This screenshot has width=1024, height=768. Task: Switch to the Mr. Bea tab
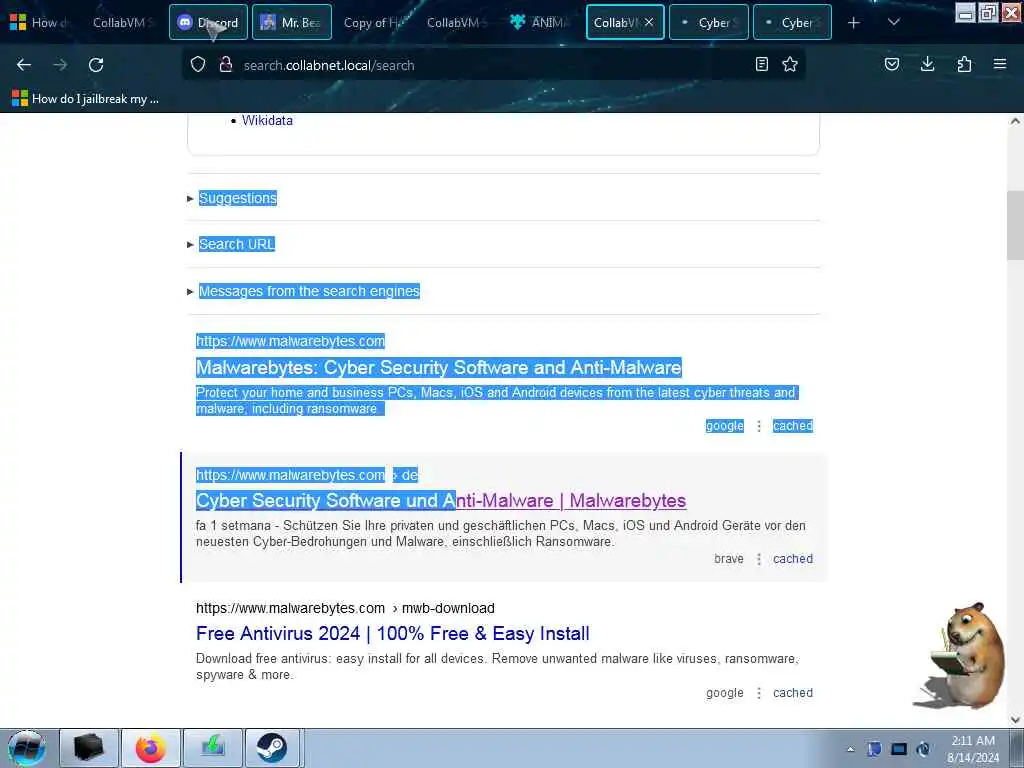click(x=292, y=22)
